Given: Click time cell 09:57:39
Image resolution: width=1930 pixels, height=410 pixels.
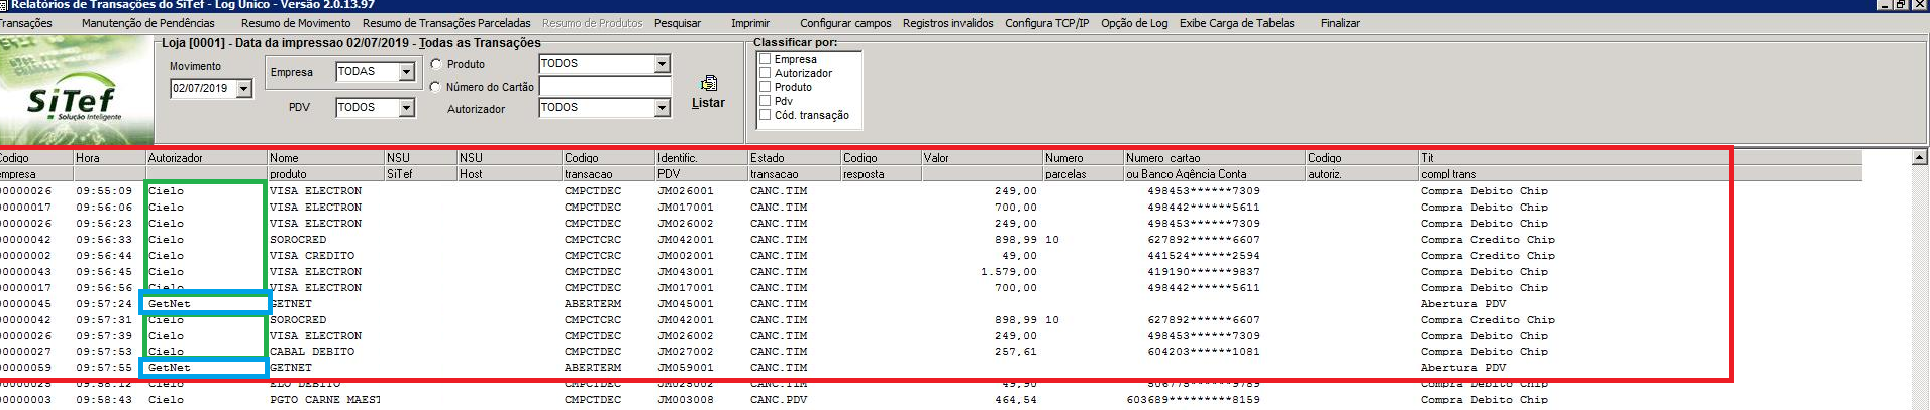Looking at the screenshot, I should point(104,336).
